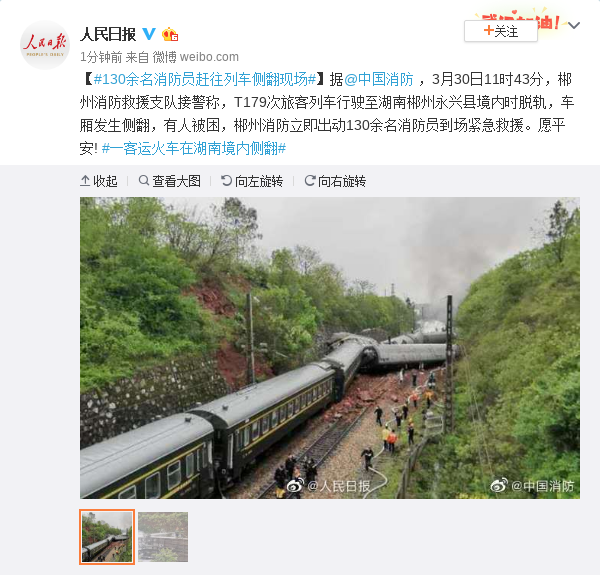The height and width of the screenshot is (575, 600).
Task: Follow the account with +关注 button
Action: pyautogui.click(x=501, y=31)
